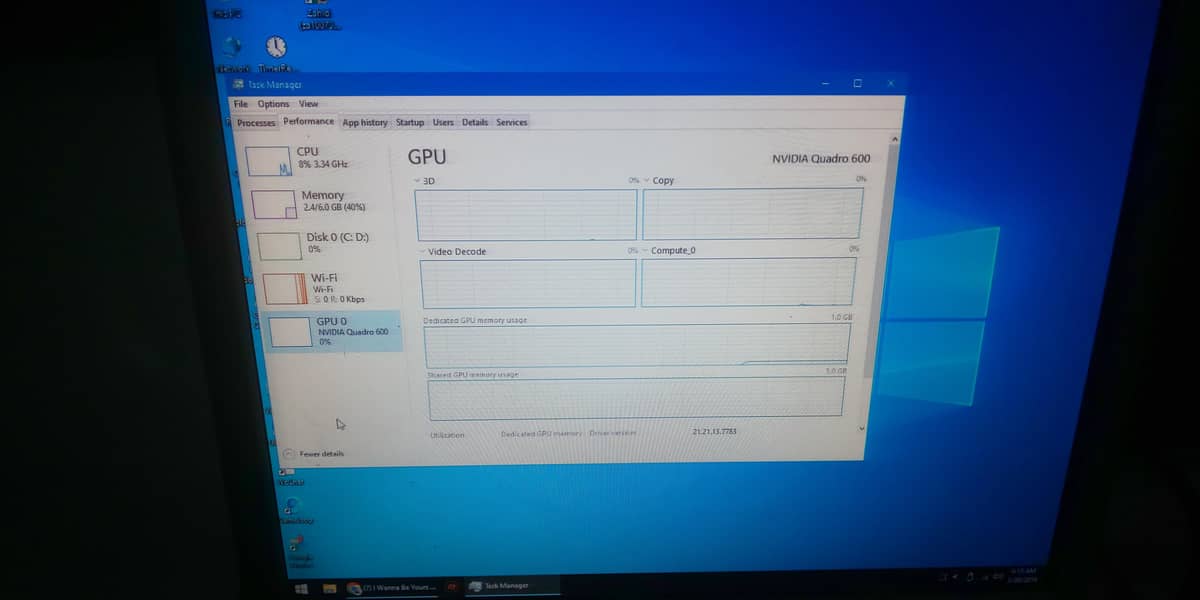The image size is (1200, 600).
Task: Open File Explorer from the taskbar
Action: click(x=328, y=588)
